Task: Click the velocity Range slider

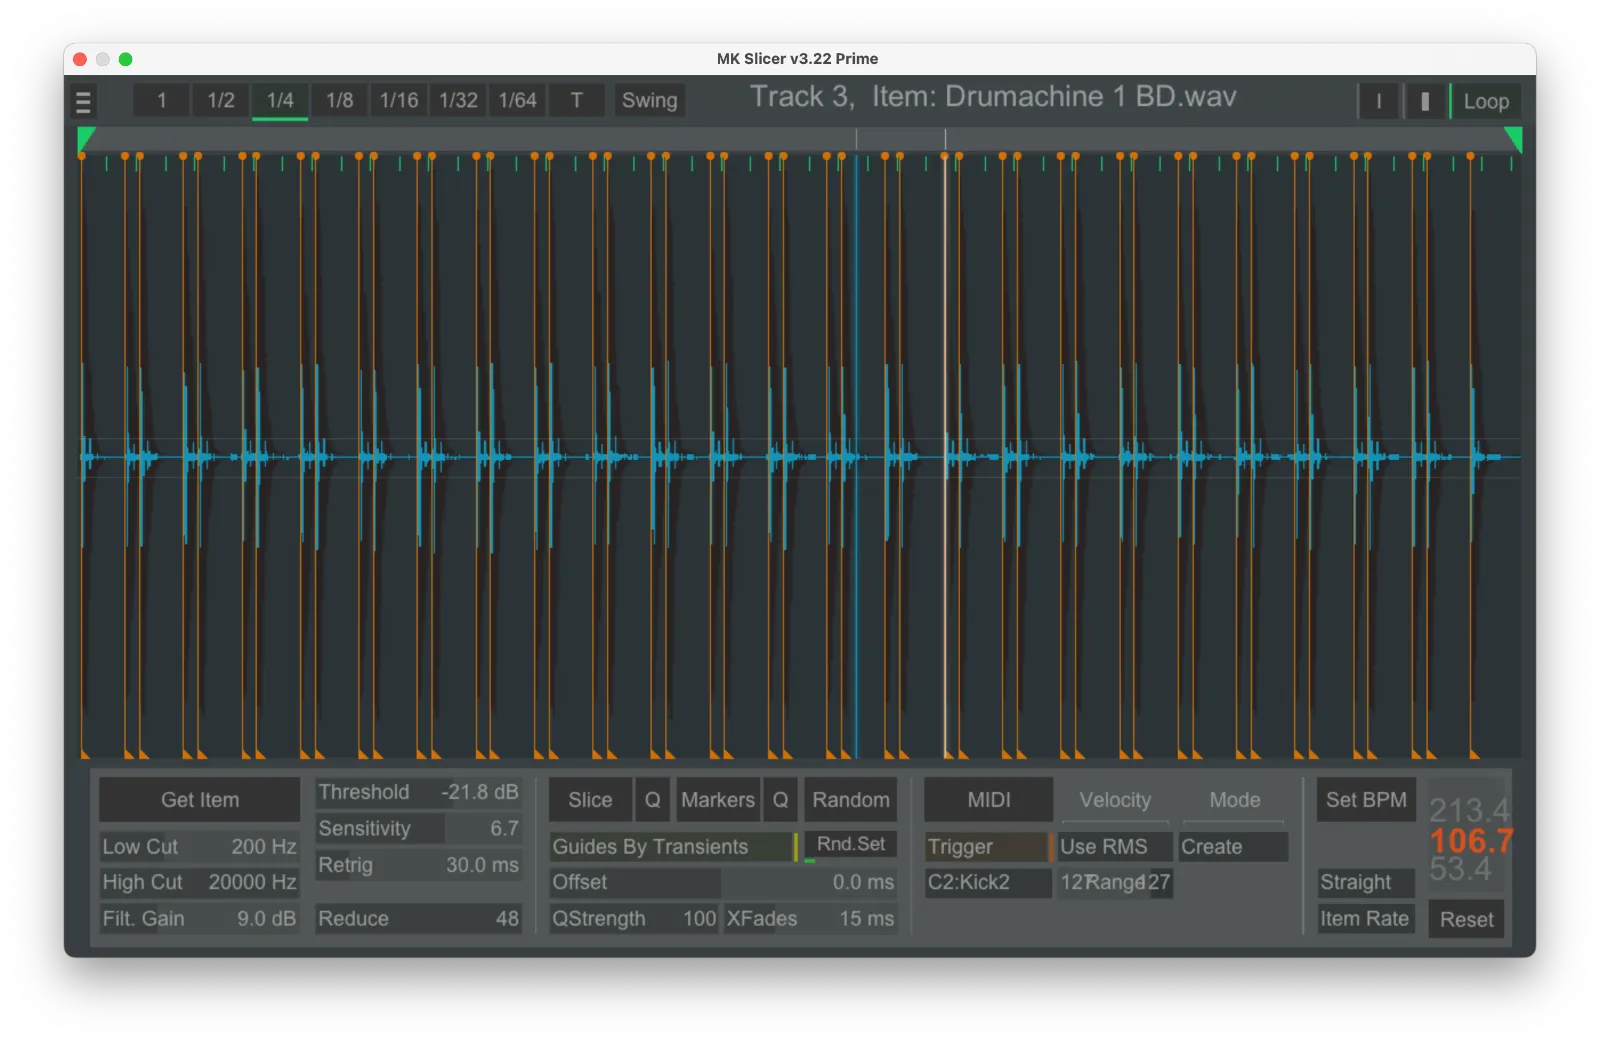Action: [x=1115, y=883]
